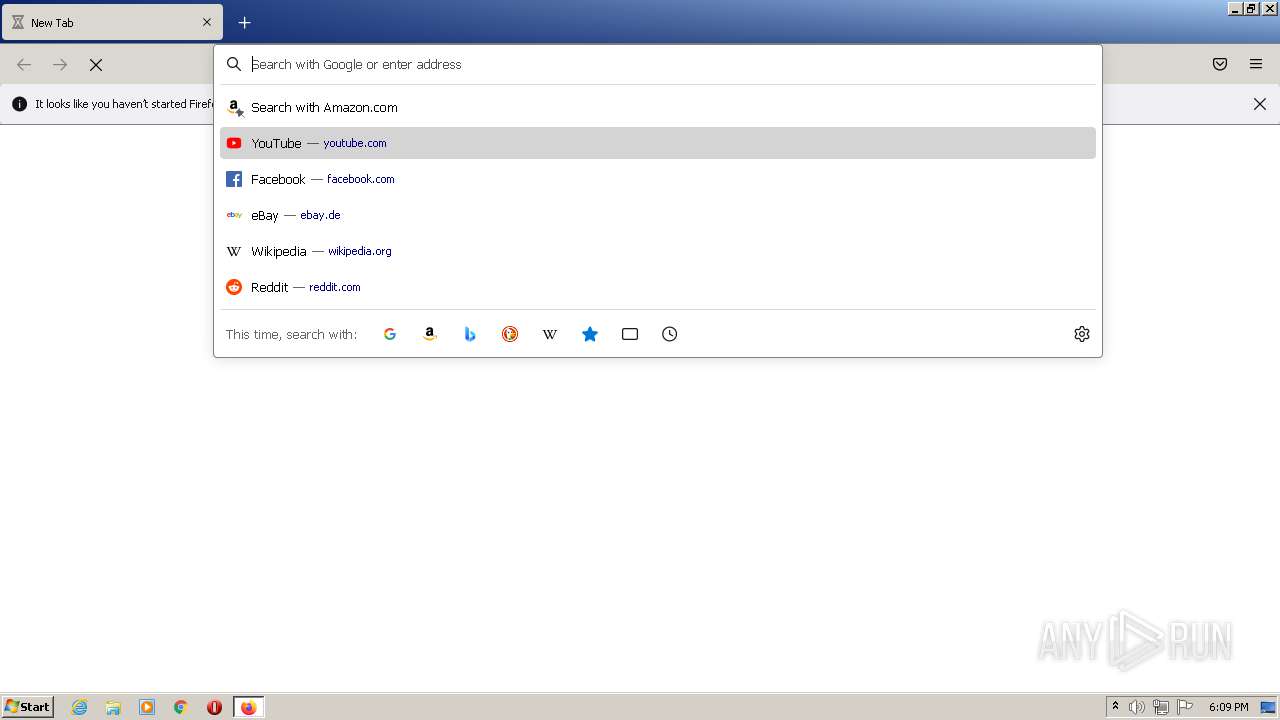Screen dimensions: 1280x720
Task: Launch Chrome from taskbar
Action: click(181, 707)
